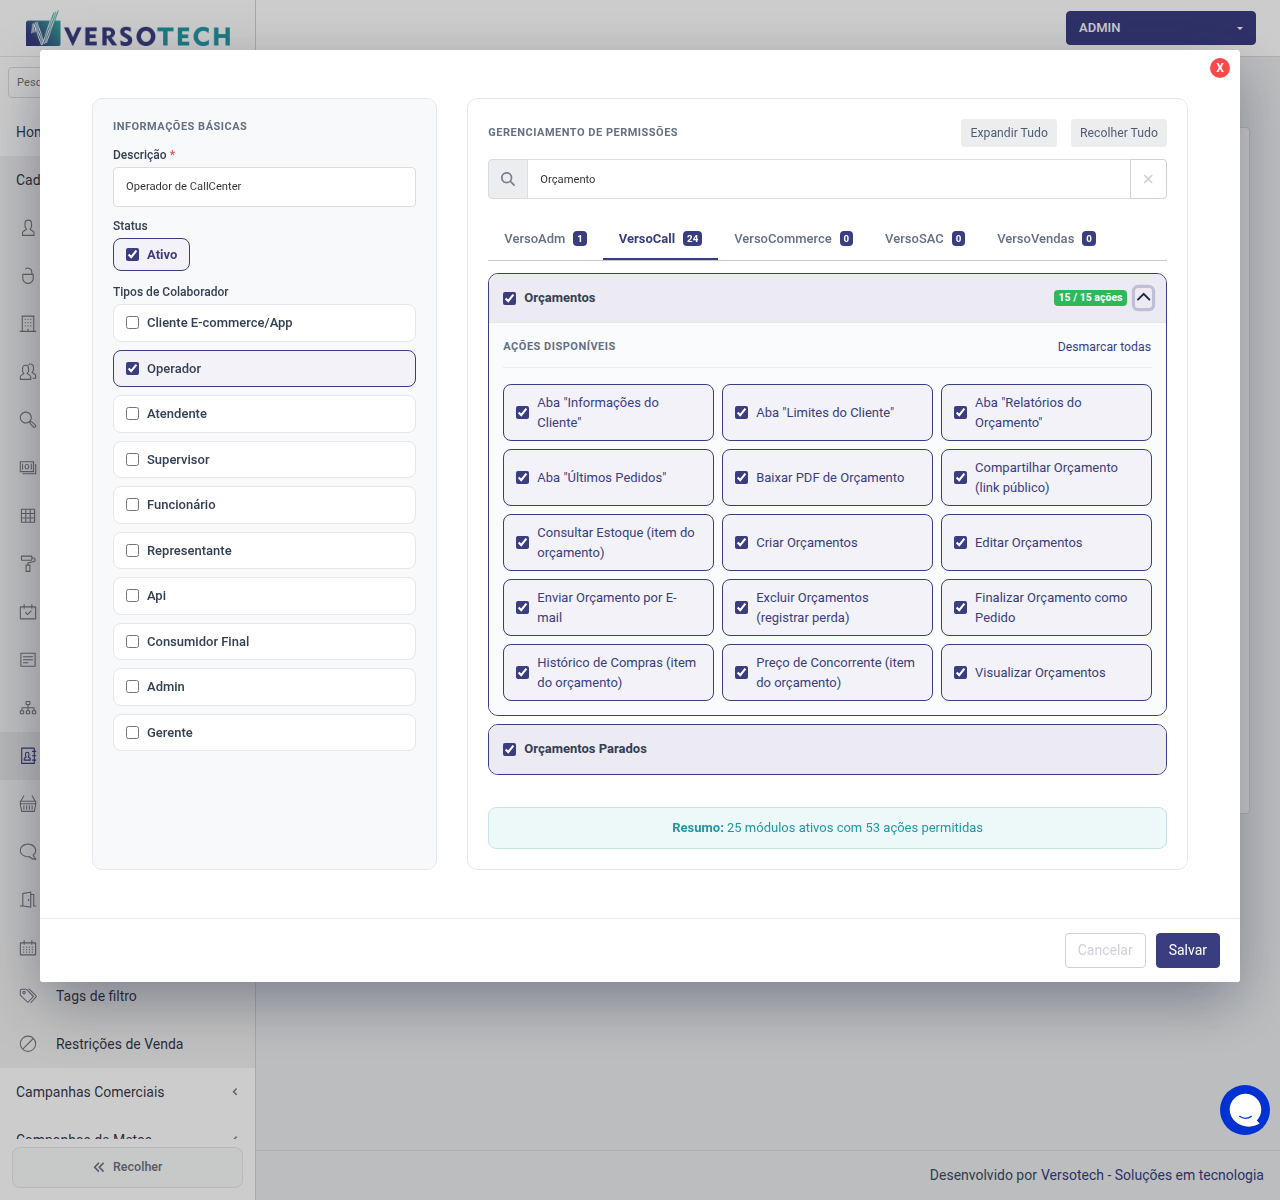1280x1200 pixels.
Task: Clear the permission search field
Action: point(1148,179)
